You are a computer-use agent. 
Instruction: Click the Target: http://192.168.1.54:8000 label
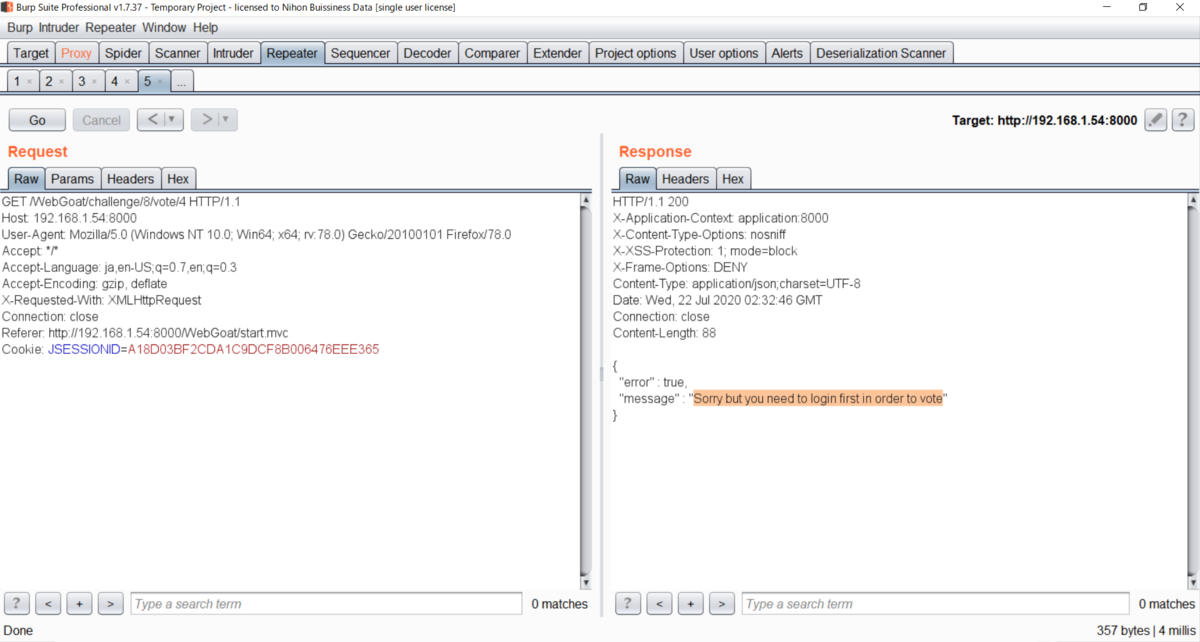pos(1045,120)
